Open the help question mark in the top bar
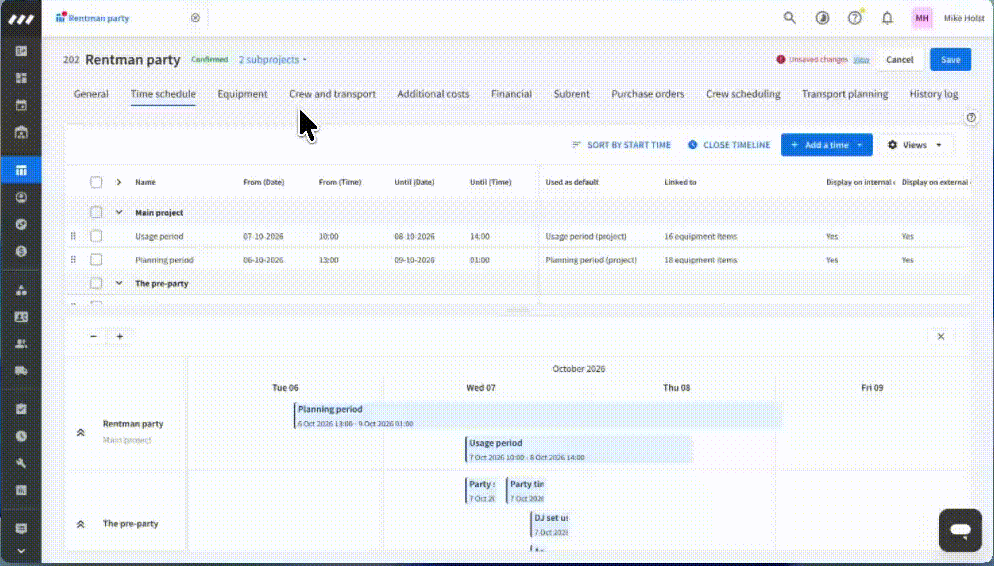This screenshot has height=566, width=994. [855, 18]
